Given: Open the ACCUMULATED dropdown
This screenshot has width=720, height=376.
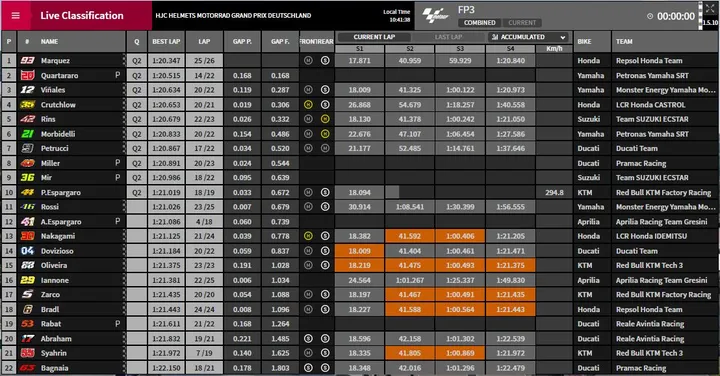Looking at the screenshot, I should coord(529,37).
